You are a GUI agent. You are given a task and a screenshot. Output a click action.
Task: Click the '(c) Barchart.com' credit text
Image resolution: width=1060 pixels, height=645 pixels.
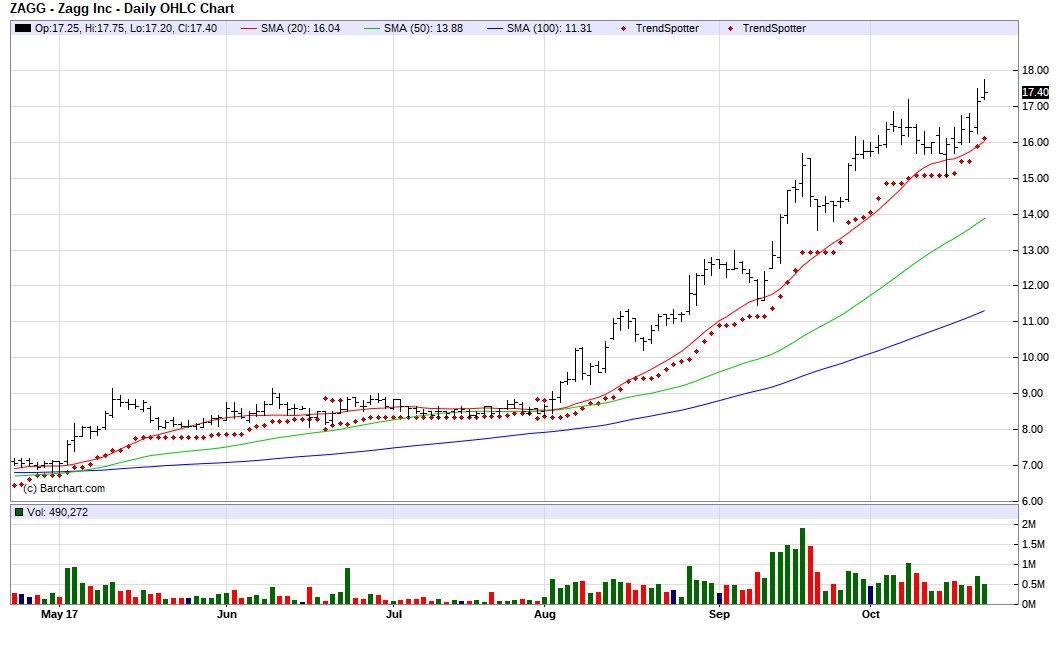coord(64,488)
